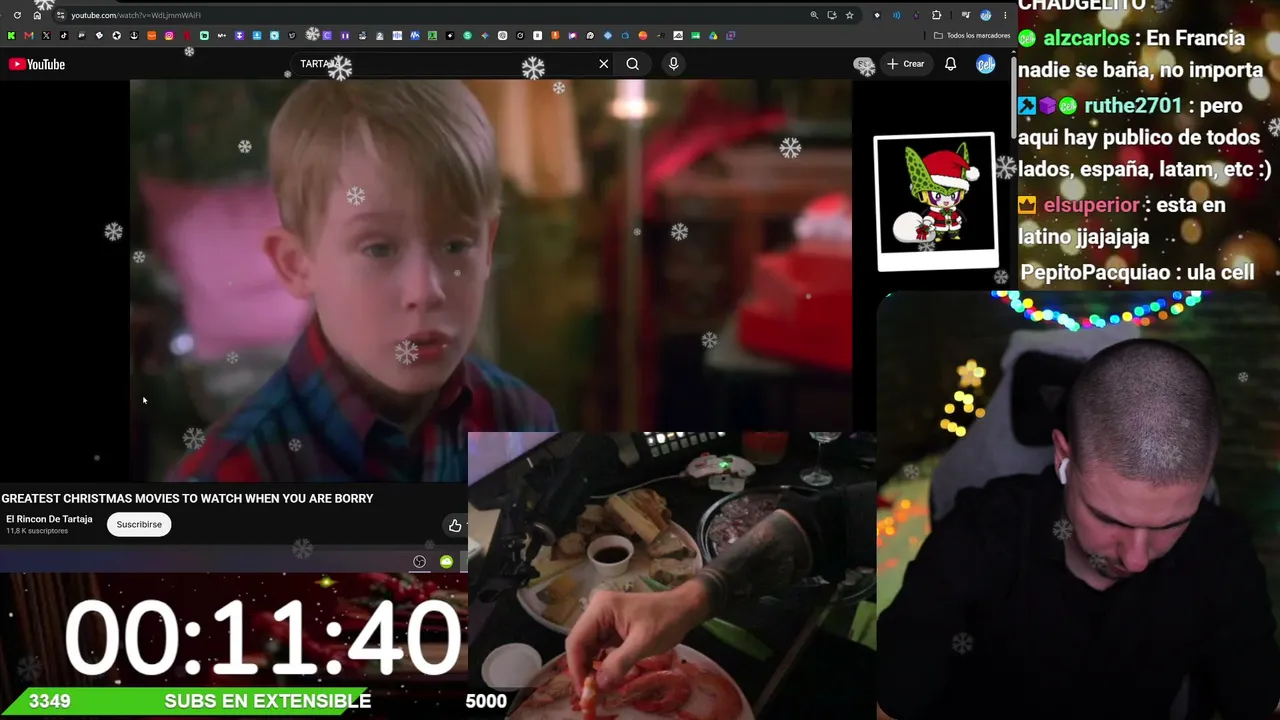Click the green cloud icon below the video
This screenshot has width=1280, height=720.
(446, 562)
